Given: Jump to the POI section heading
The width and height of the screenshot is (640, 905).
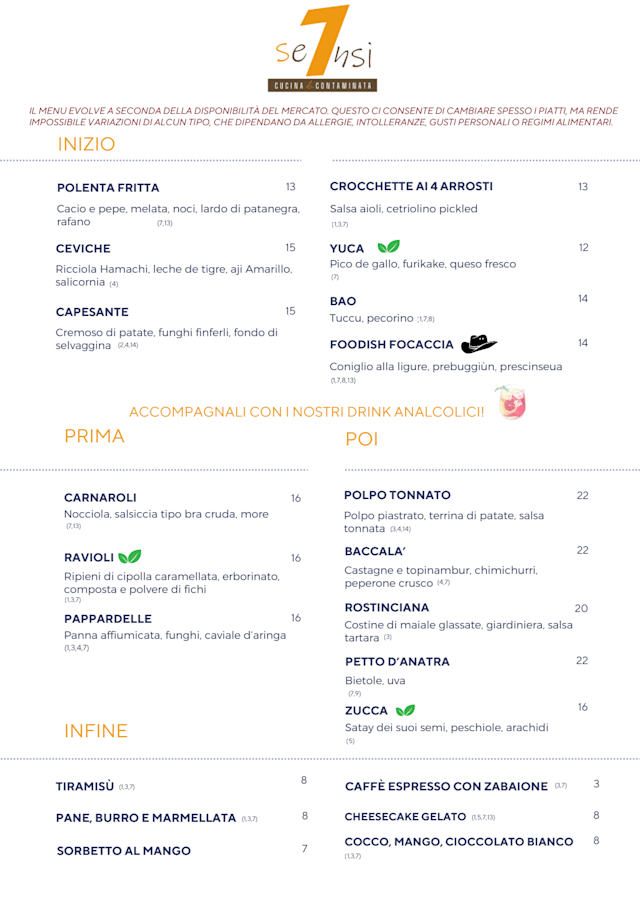Looking at the screenshot, I should click(x=361, y=439).
